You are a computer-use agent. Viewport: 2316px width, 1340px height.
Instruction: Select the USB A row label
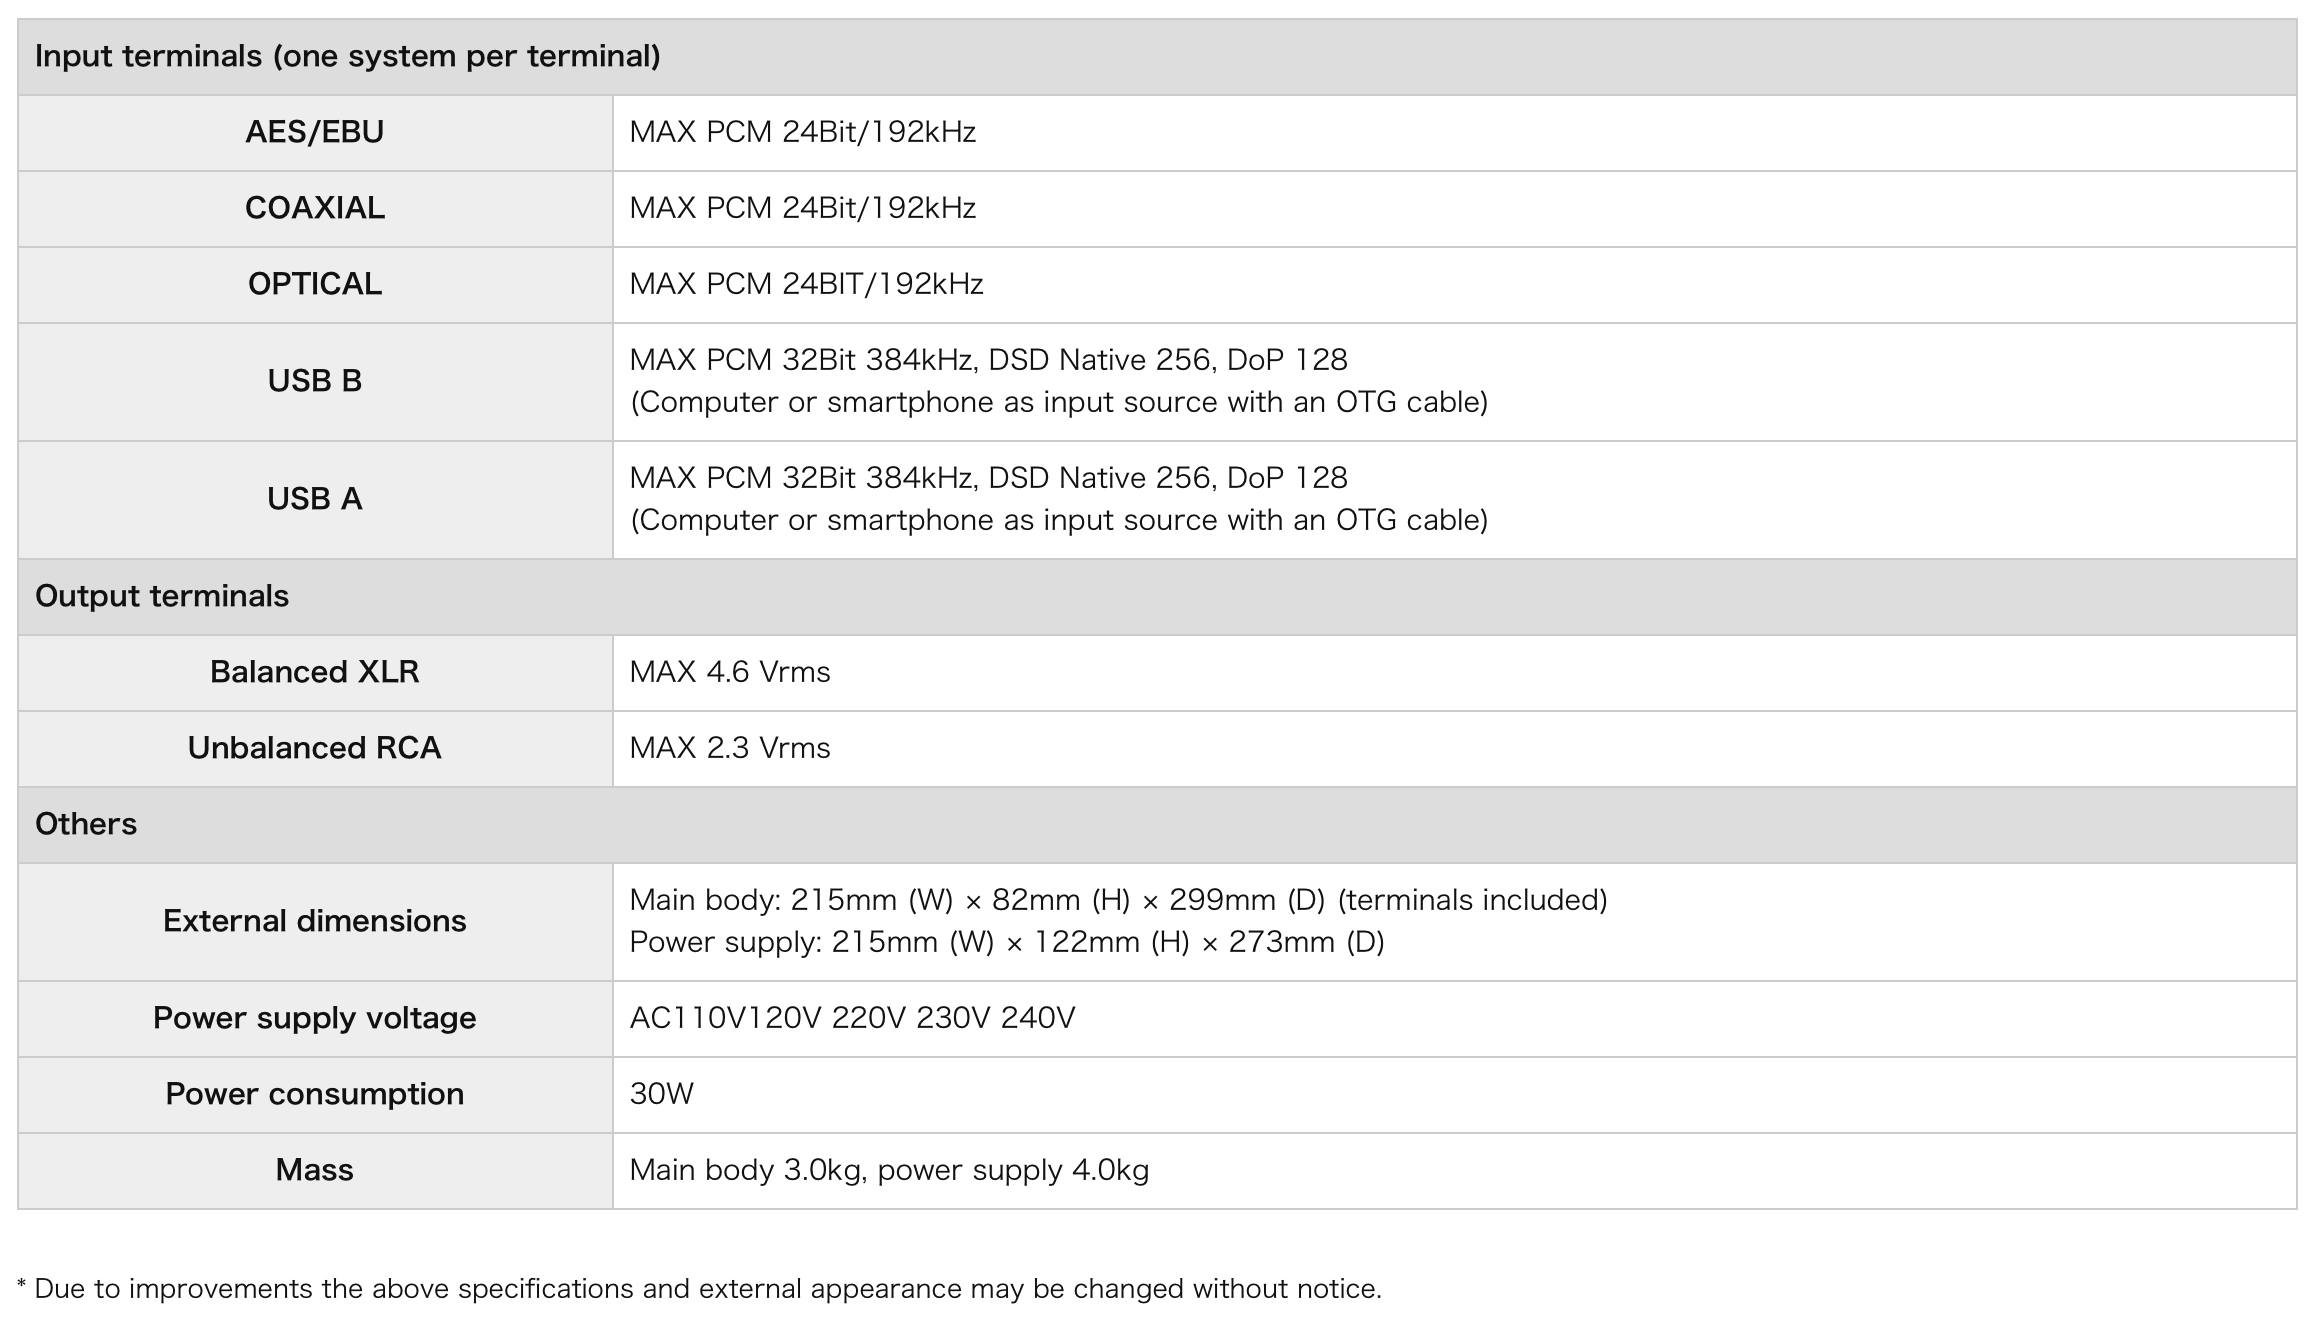click(x=314, y=499)
